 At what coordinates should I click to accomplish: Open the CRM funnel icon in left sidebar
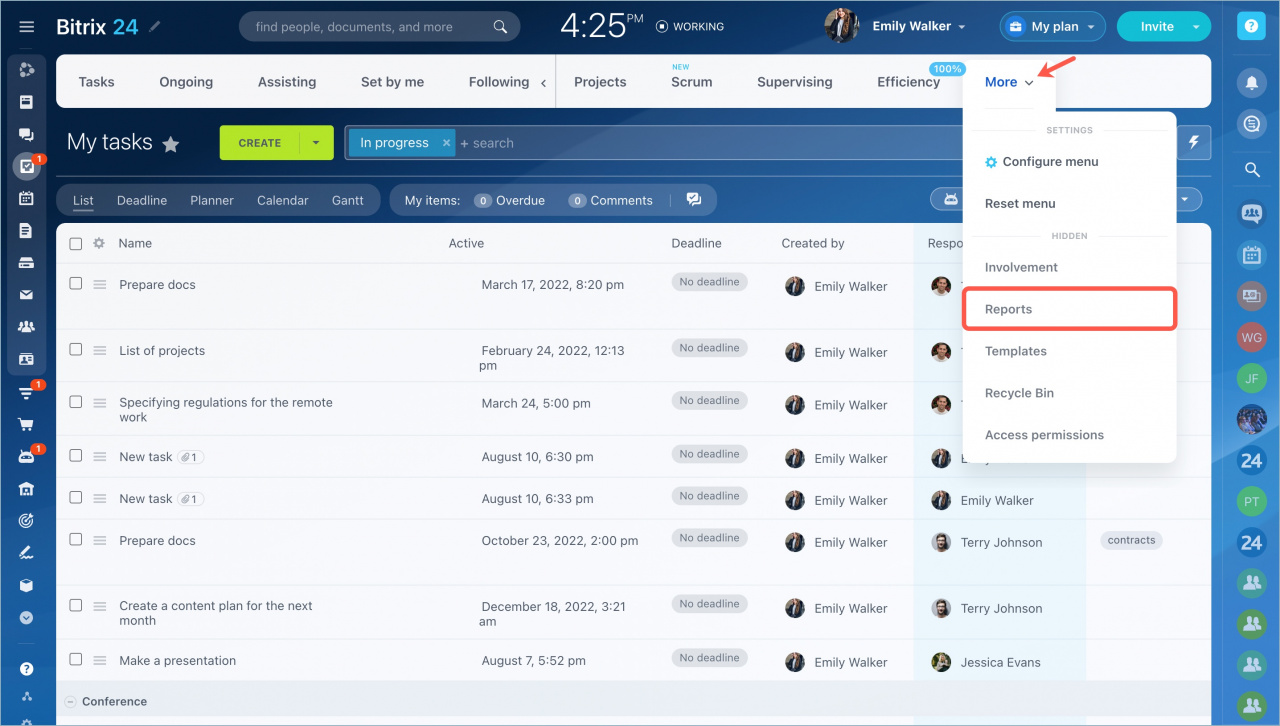(27, 392)
